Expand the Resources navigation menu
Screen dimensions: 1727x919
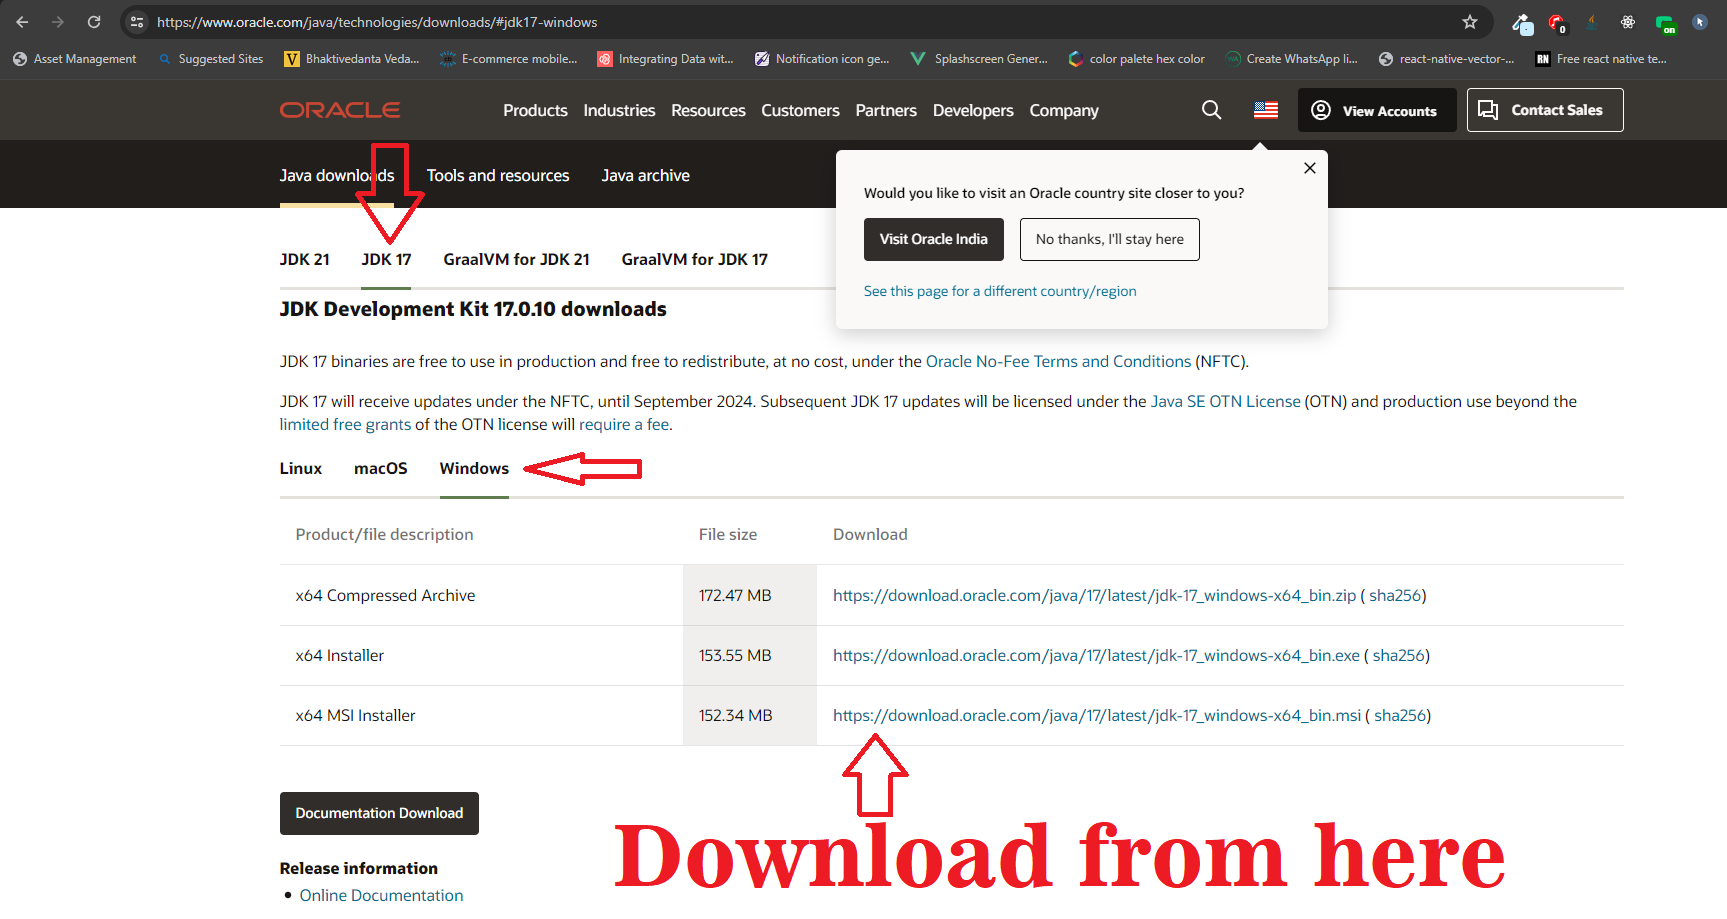[x=708, y=110]
